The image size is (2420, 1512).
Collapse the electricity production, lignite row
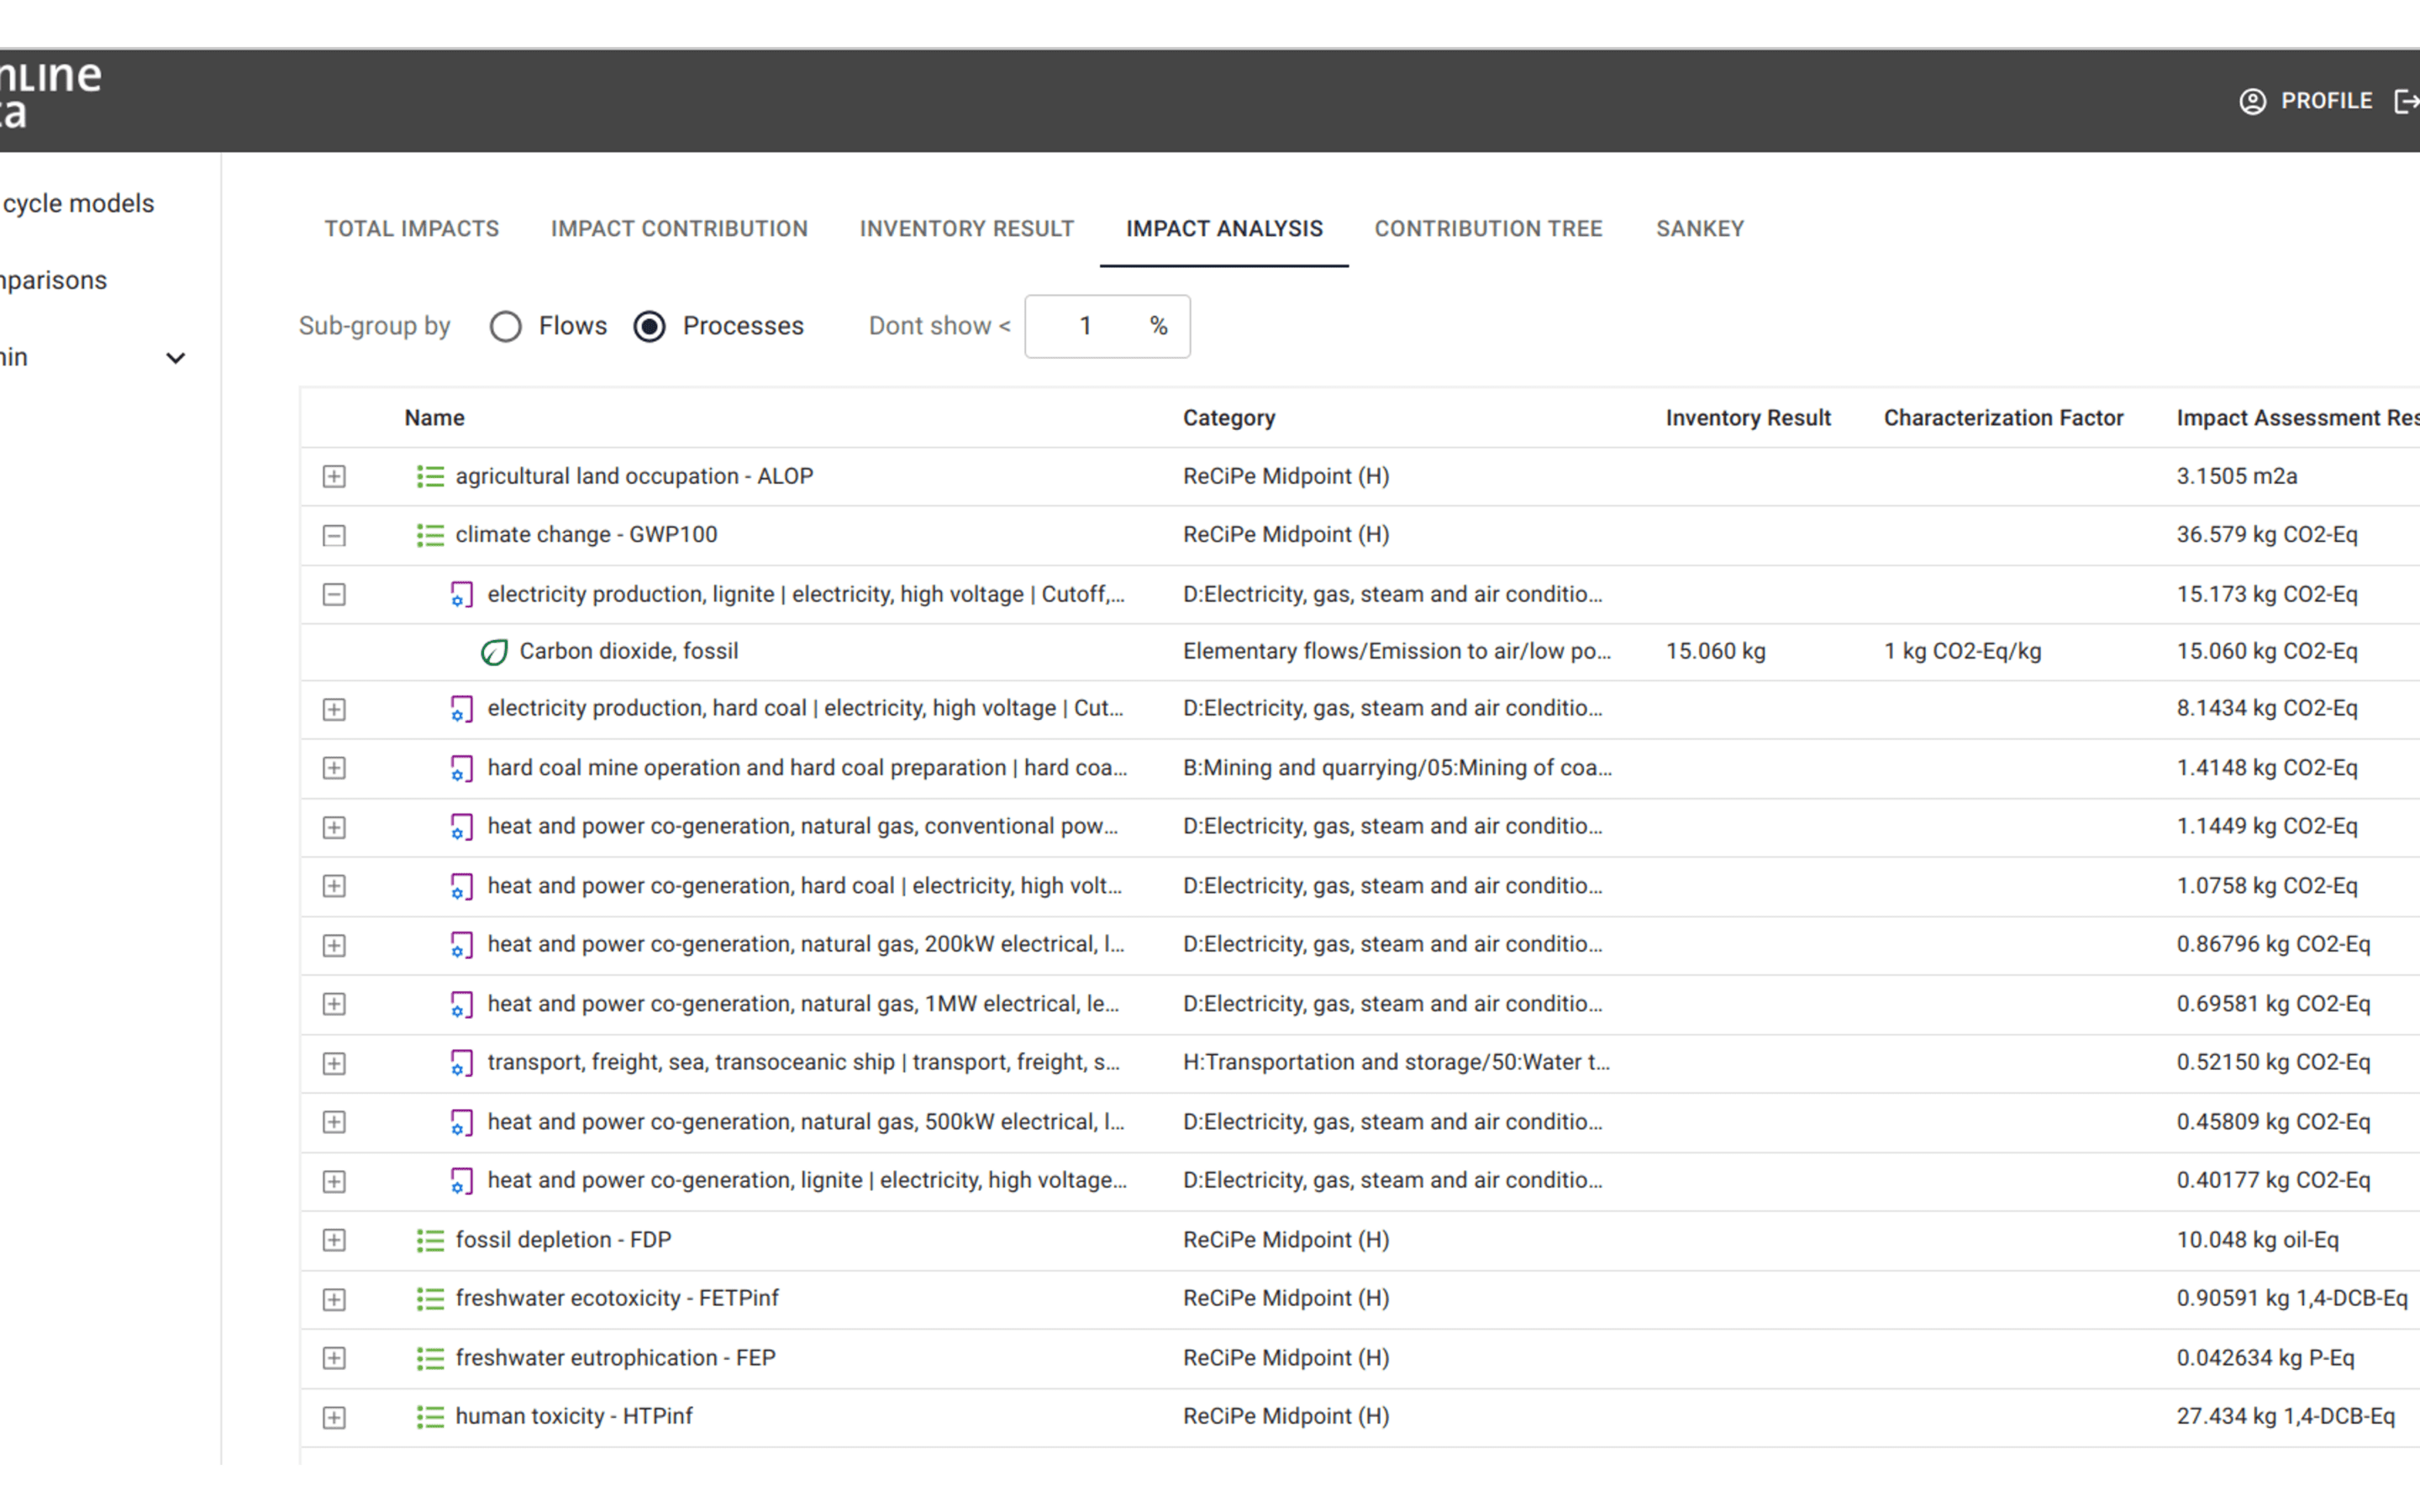(334, 595)
